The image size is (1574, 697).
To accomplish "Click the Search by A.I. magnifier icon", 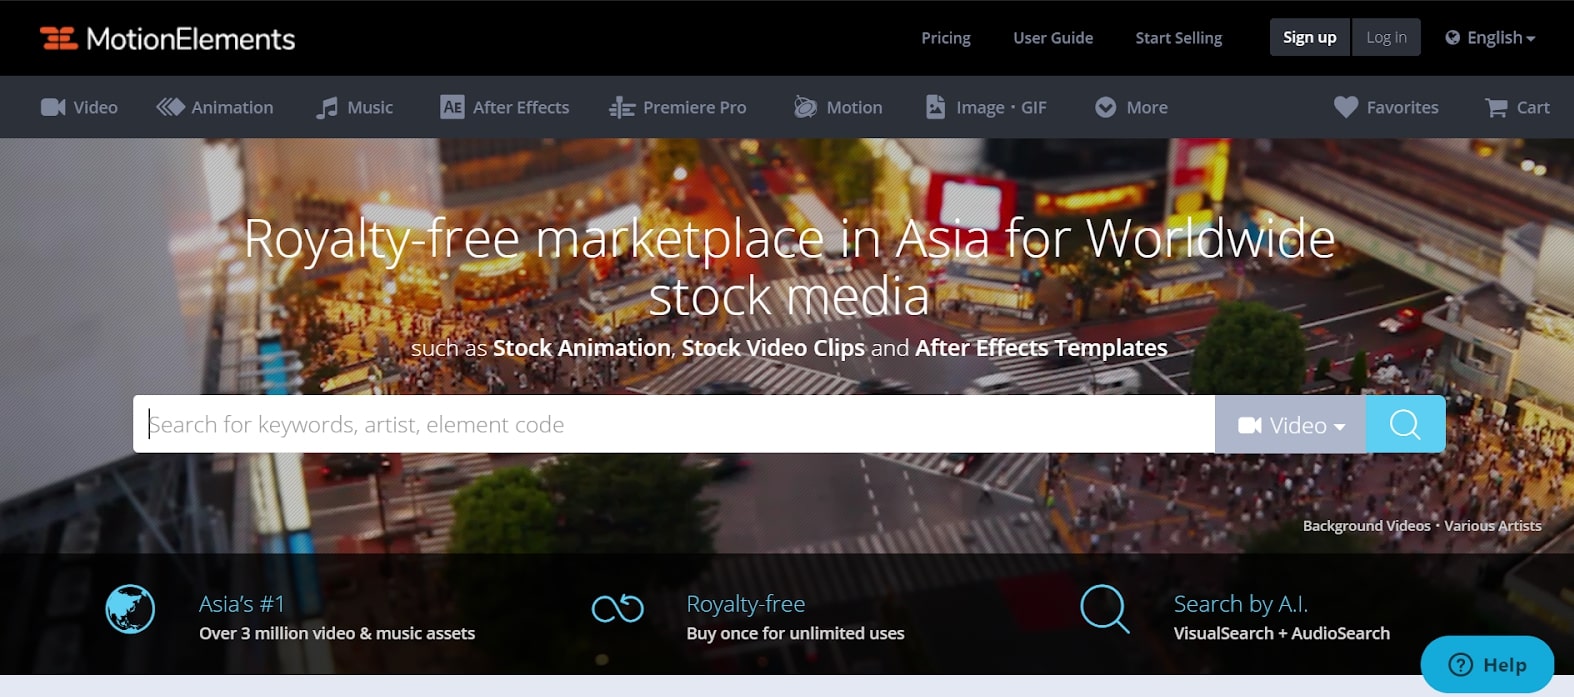I will [x=1105, y=609].
